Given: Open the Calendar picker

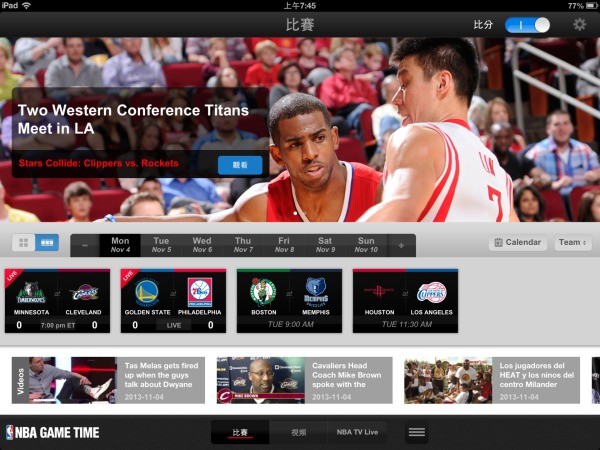Looking at the screenshot, I should click(517, 243).
